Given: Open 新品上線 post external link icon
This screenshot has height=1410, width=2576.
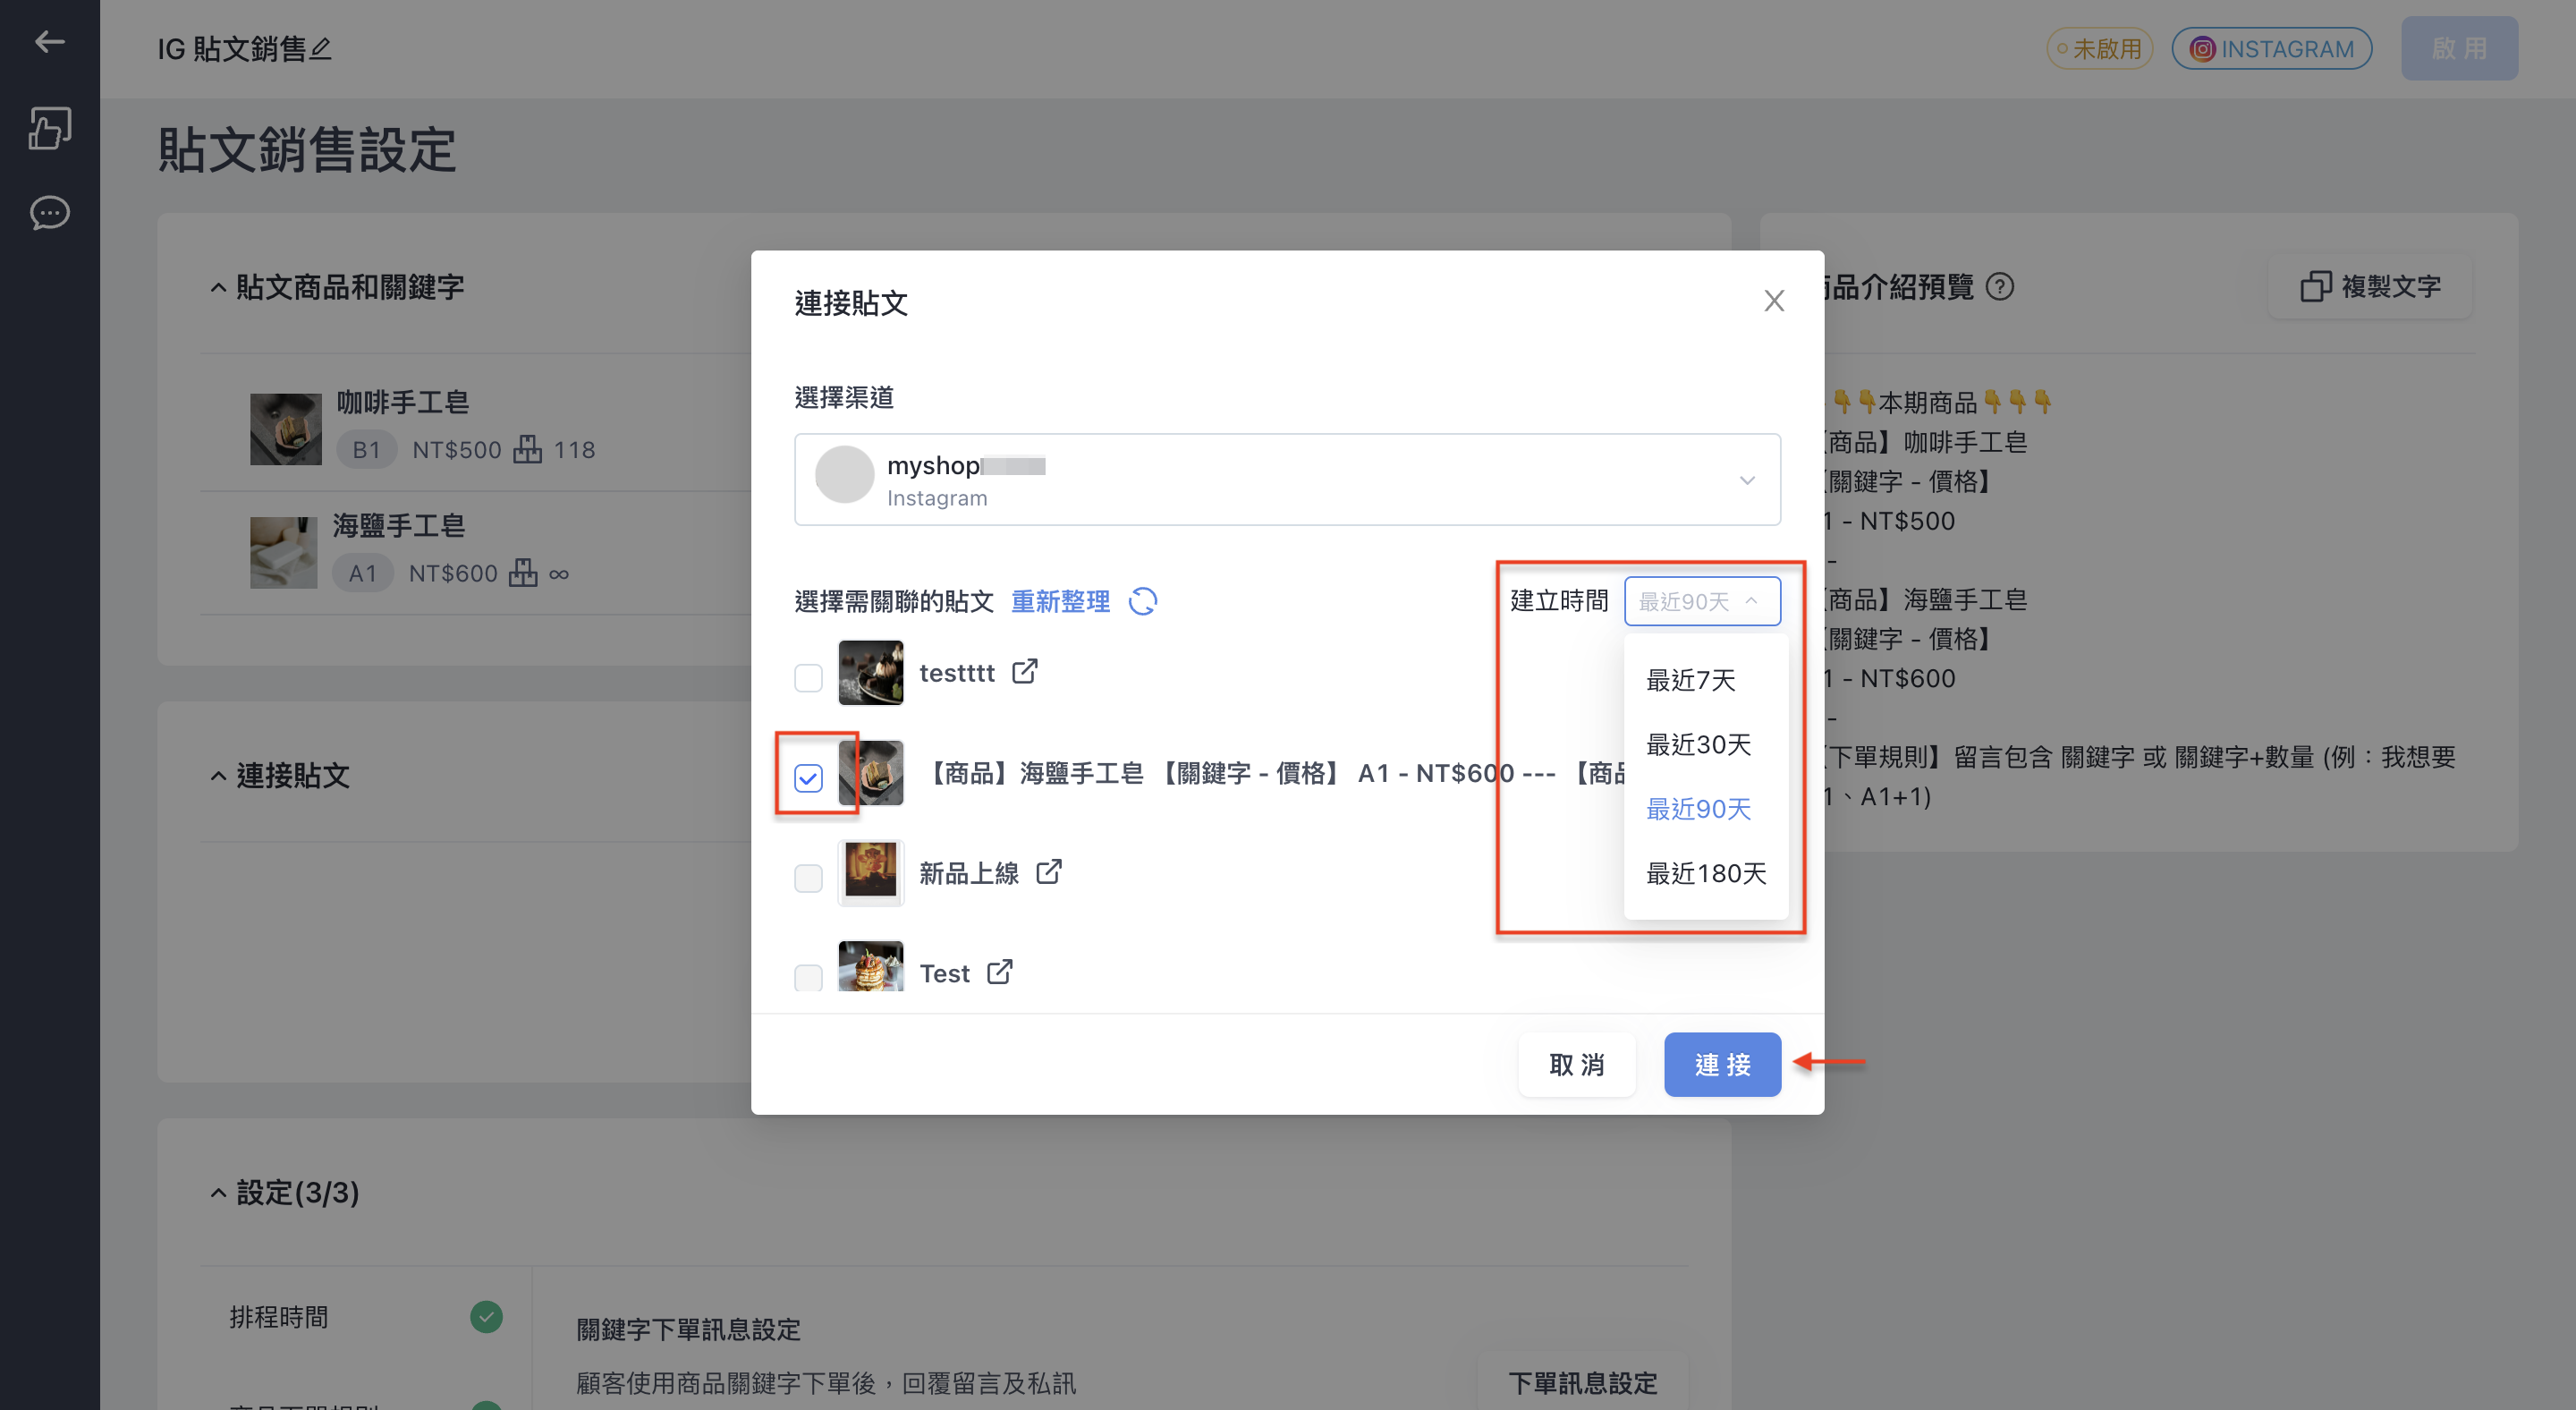Looking at the screenshot, I should click(x=1048, y=872).
